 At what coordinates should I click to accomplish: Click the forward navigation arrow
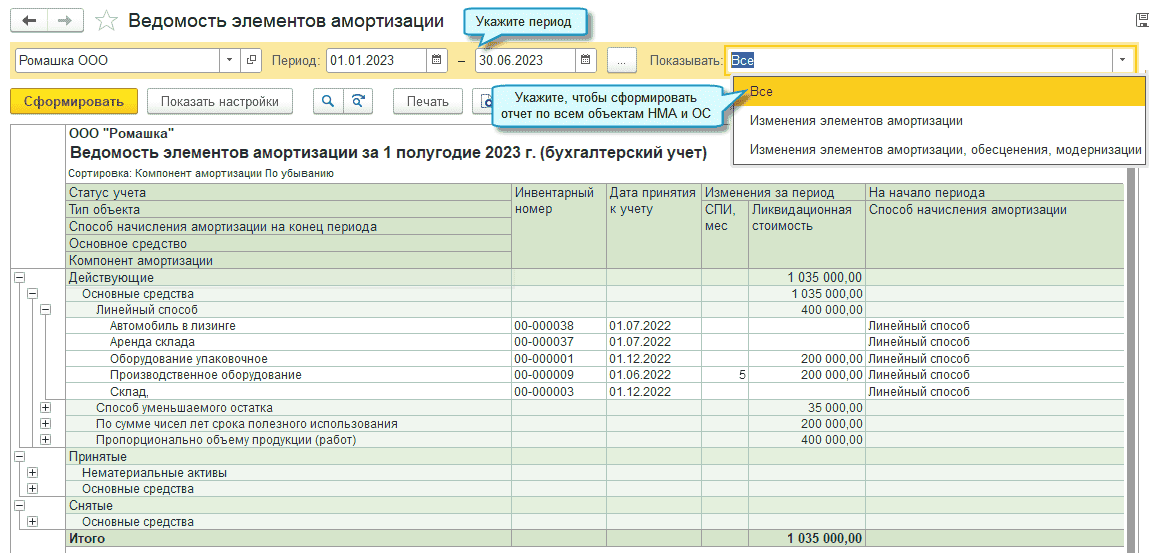[x=65, y=21]
